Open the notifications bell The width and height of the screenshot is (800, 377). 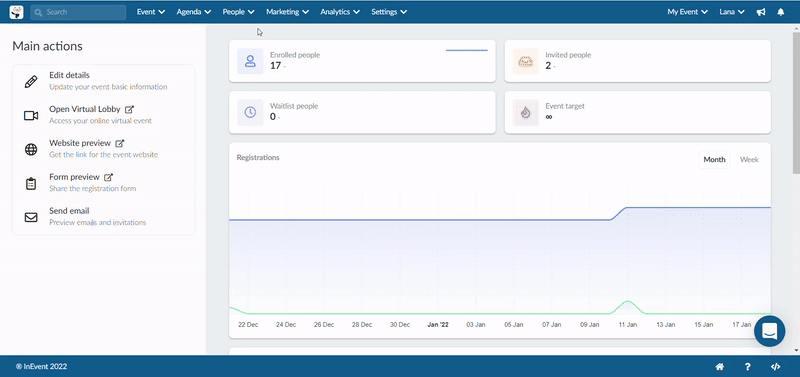[781, 12]
